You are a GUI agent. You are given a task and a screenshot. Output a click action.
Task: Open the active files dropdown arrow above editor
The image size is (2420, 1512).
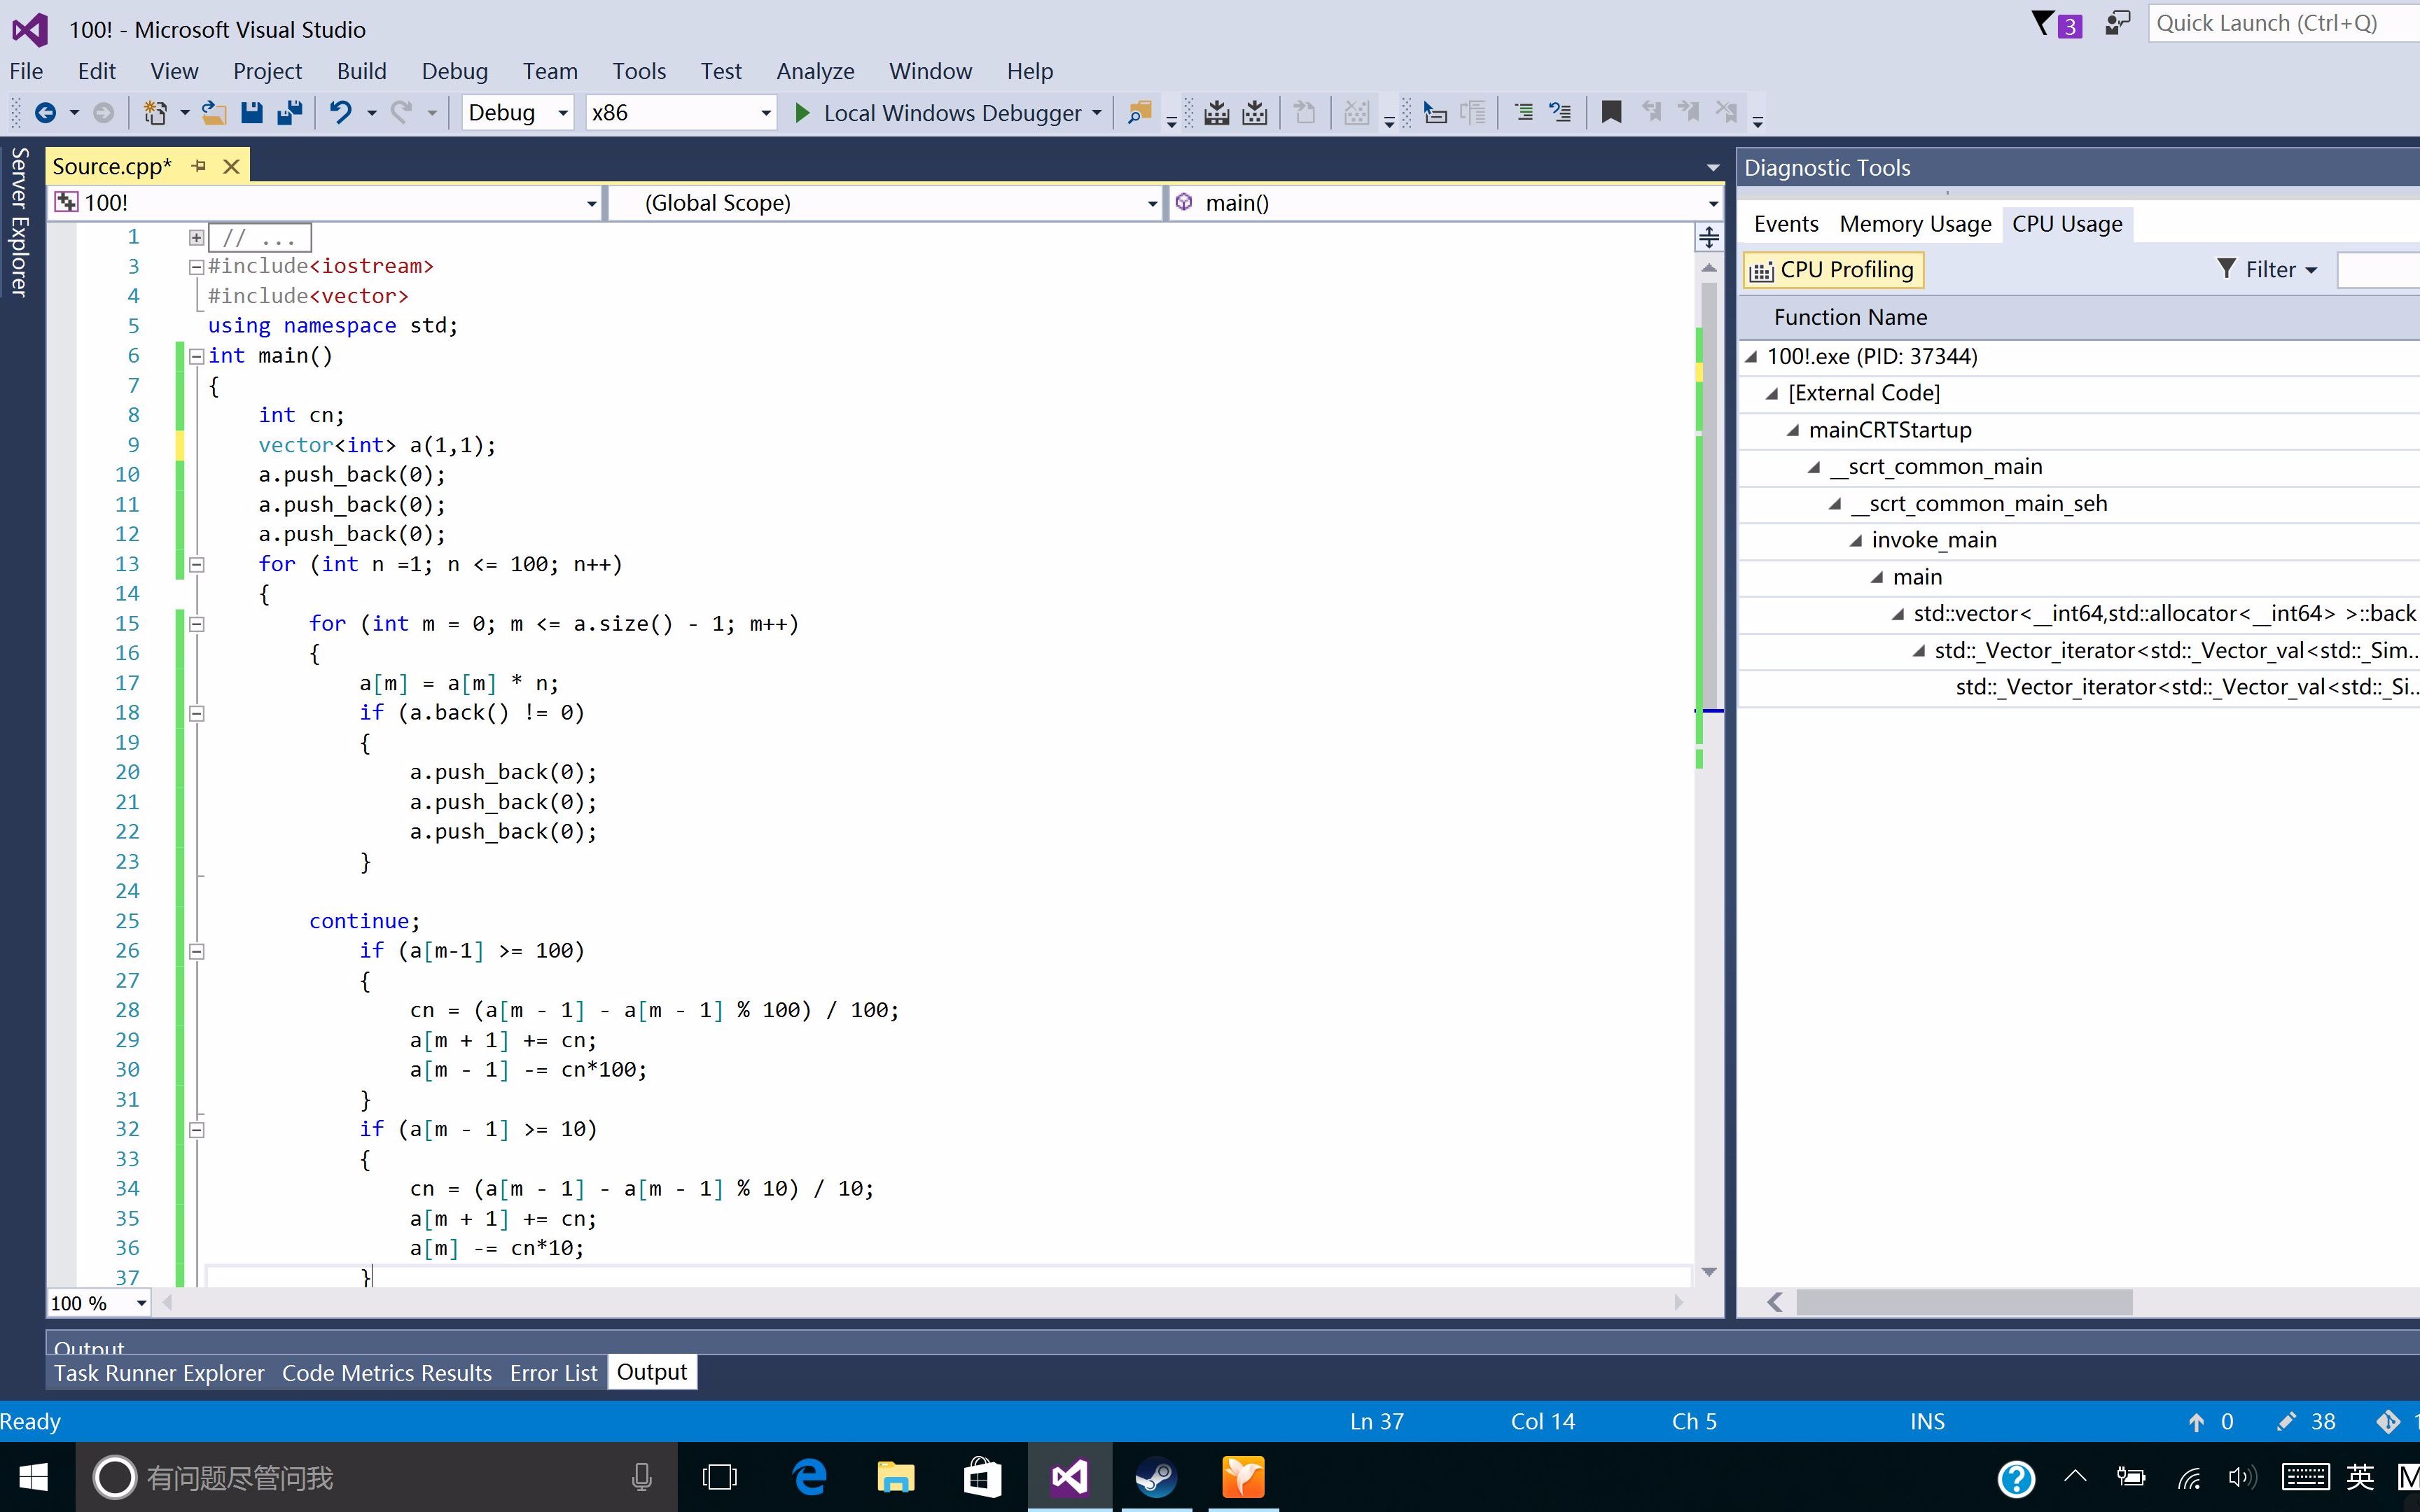pyautogui.click(x=1713, y=168)
